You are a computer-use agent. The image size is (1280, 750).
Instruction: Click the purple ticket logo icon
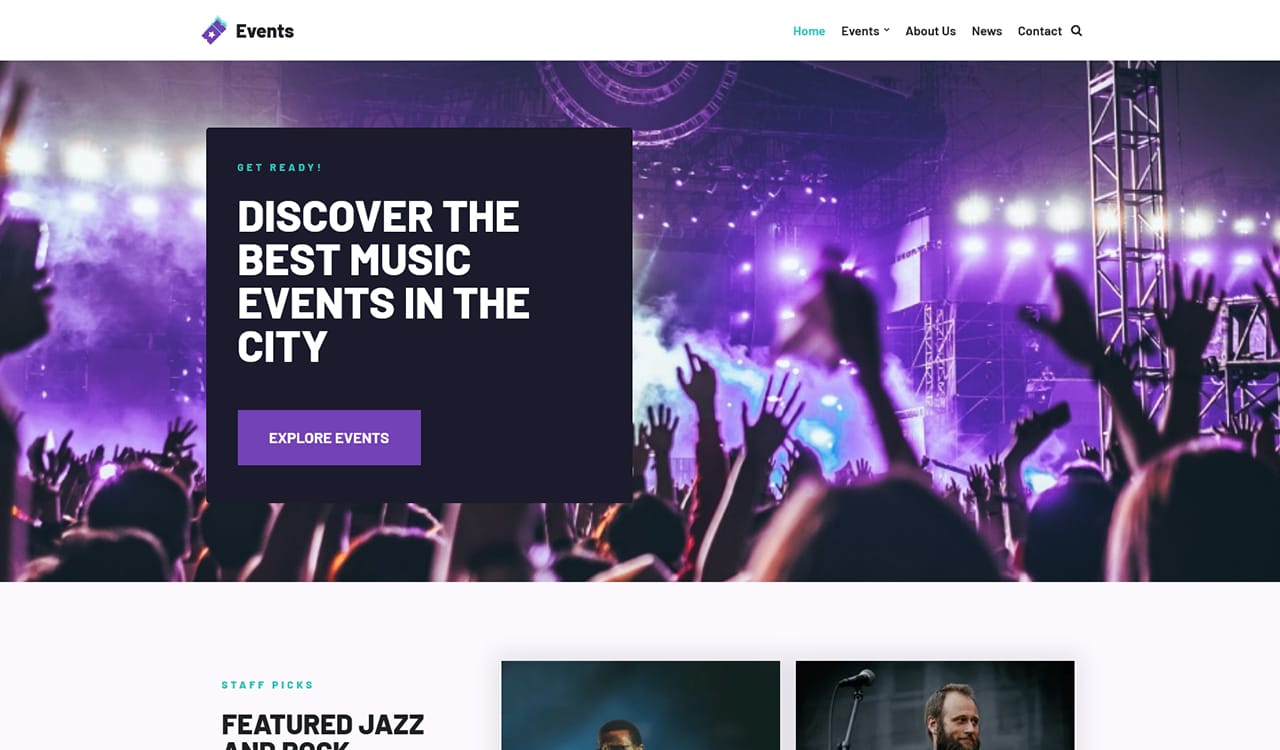(x=214, y=31)
